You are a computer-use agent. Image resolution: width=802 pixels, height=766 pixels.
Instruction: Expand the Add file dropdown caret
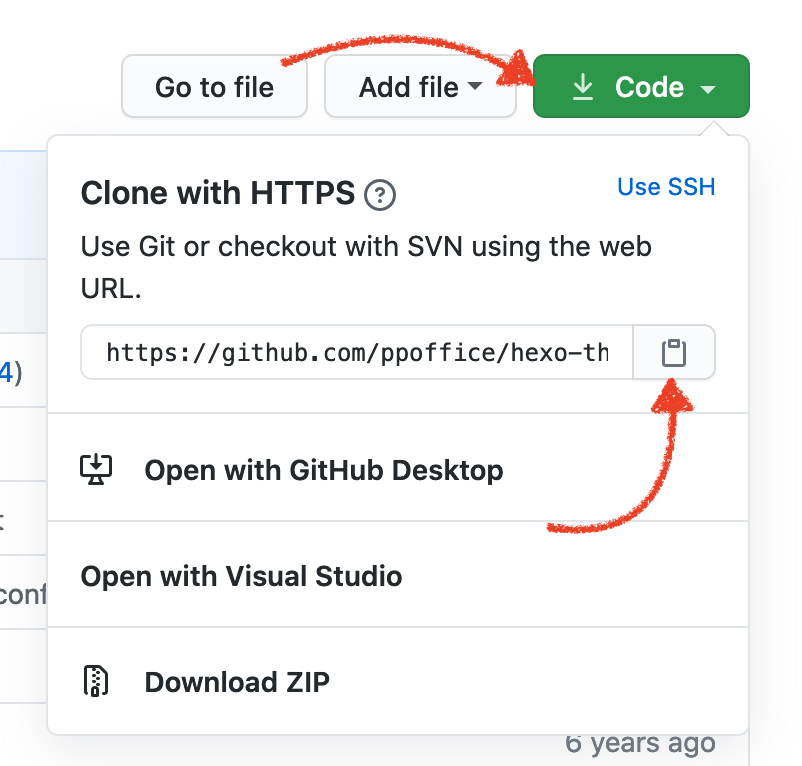pyautogui.click(x=475, y=88)
